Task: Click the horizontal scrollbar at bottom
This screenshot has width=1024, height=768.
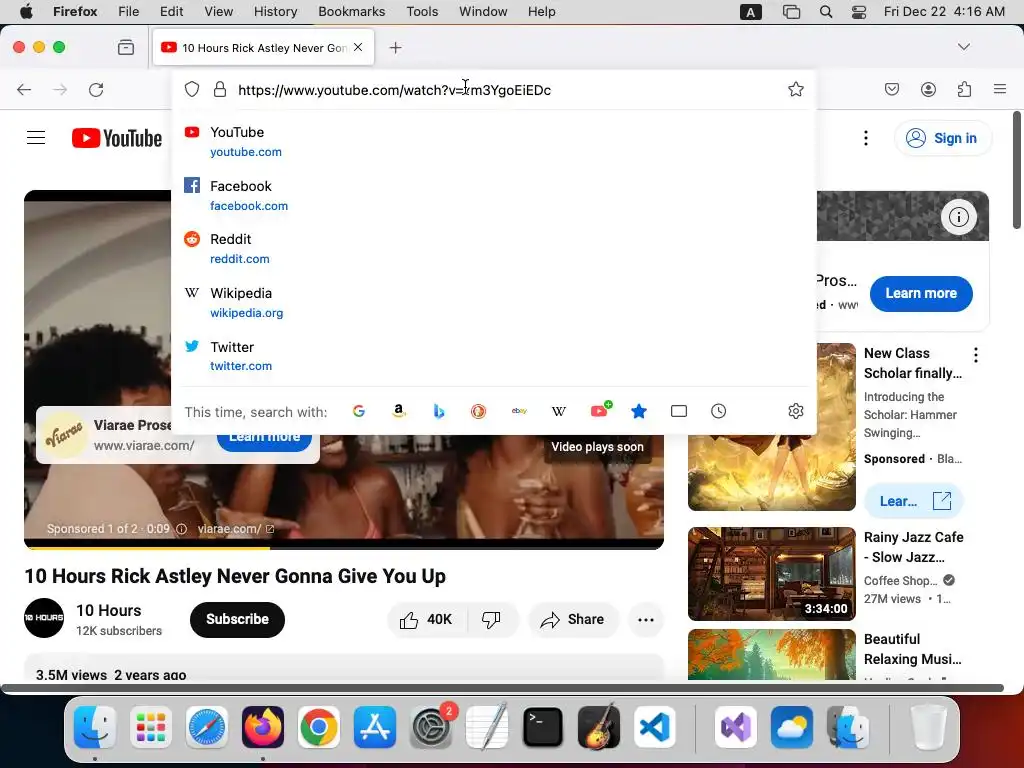Action: pos(503,688)
